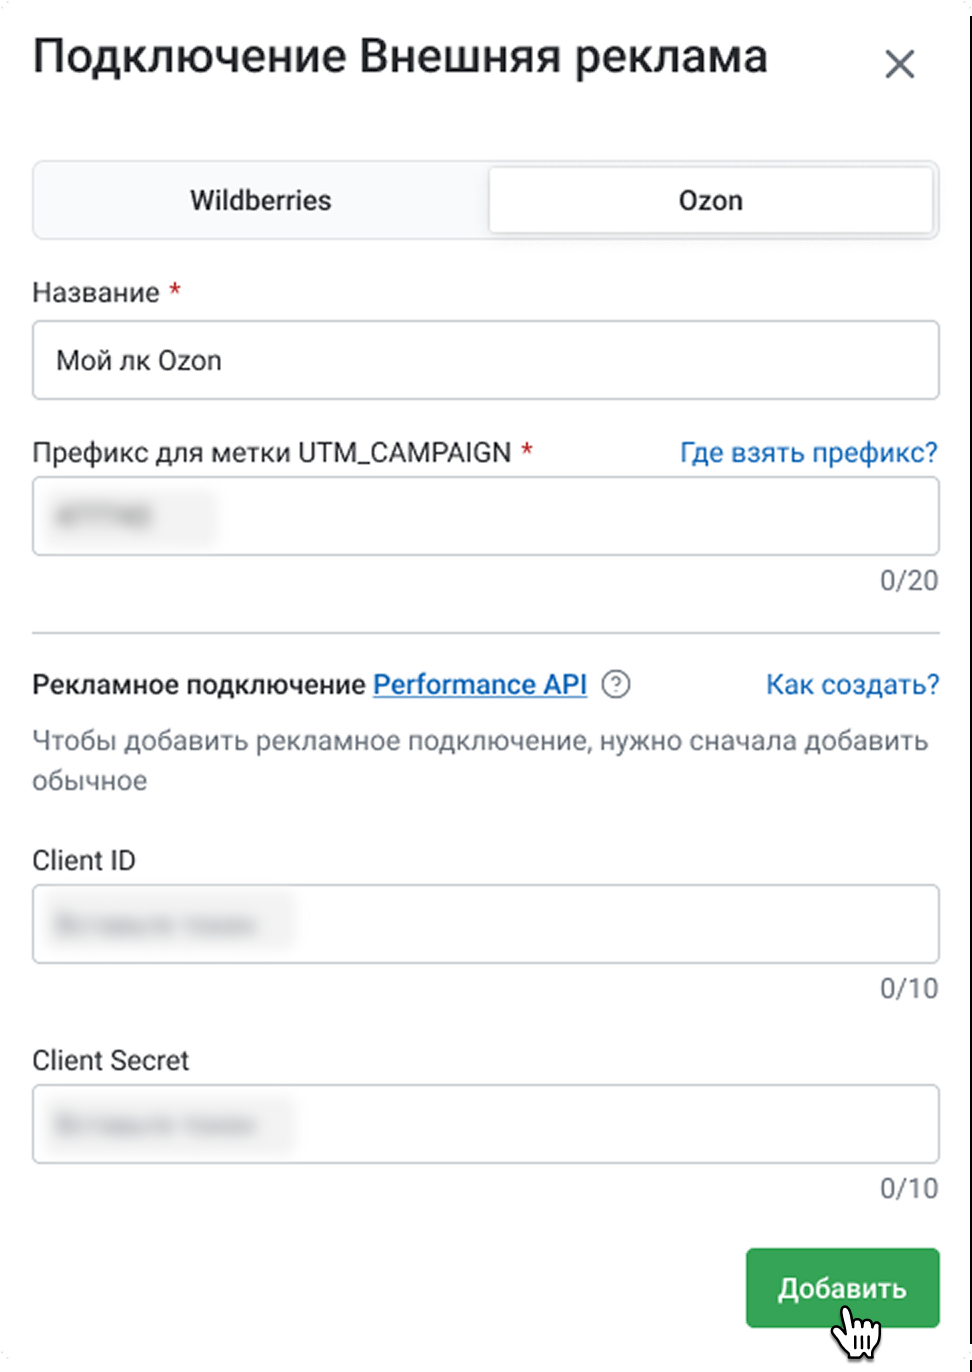The image size is (972, 1372).
Task: Select the Ozon tab
Action: pyautogui.click(x=710, y=200)
